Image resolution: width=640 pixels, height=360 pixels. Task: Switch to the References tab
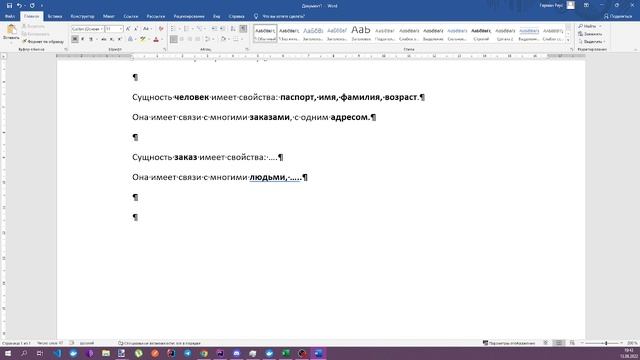pos(131,16)
